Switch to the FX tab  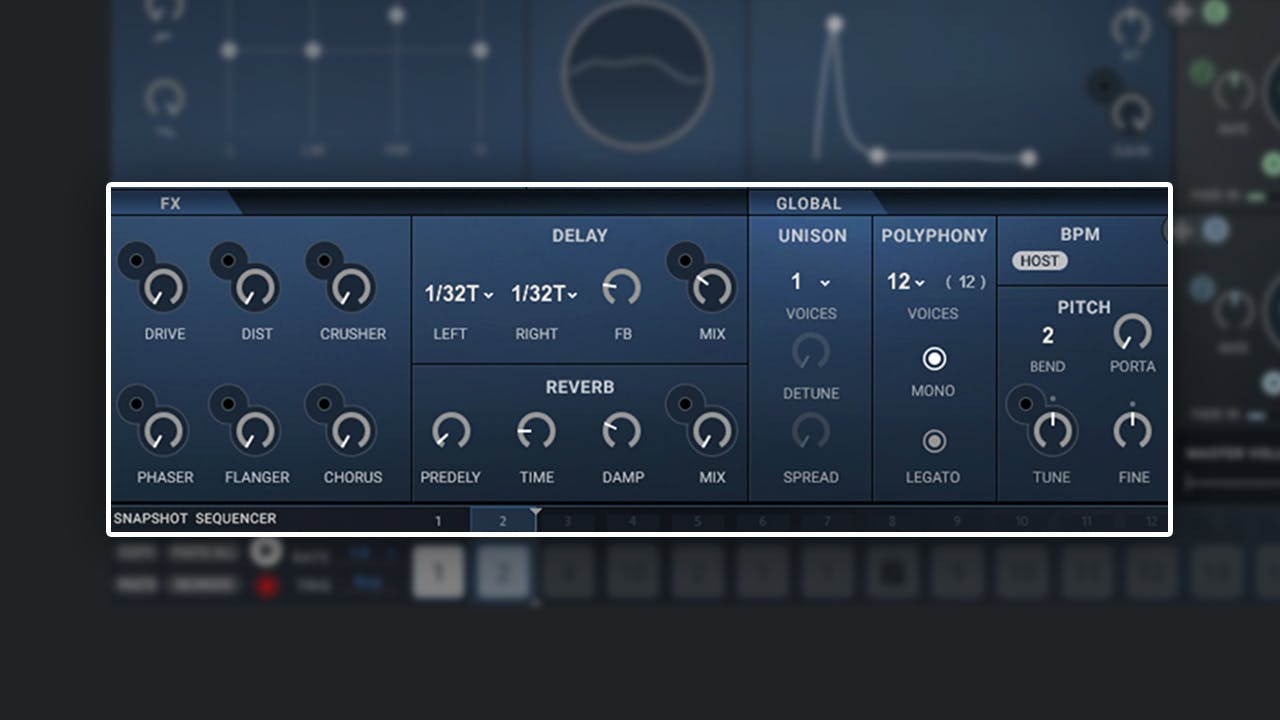[171, 203]
